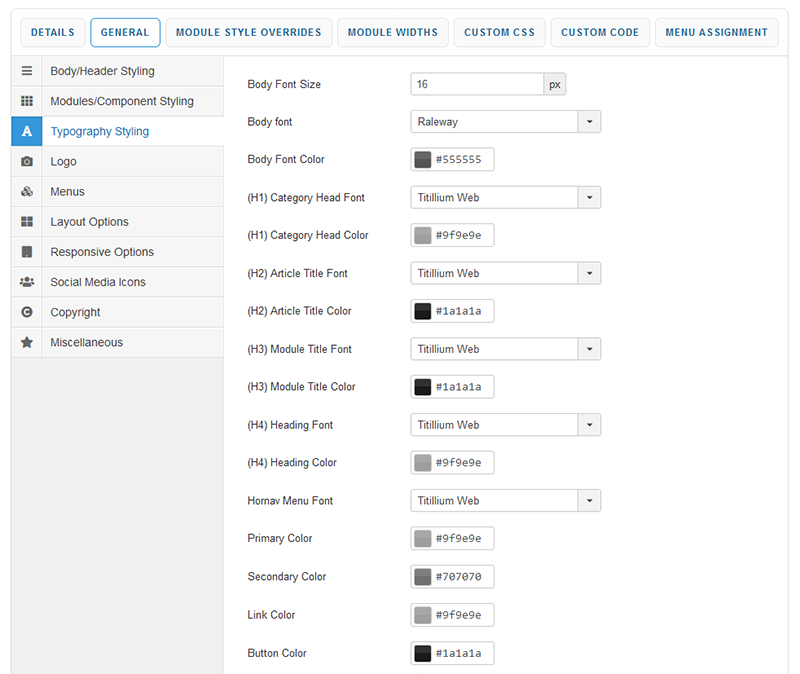Click the star icon beside Miscellaneous
Viewport: 800px width, 674px height.
27,342
